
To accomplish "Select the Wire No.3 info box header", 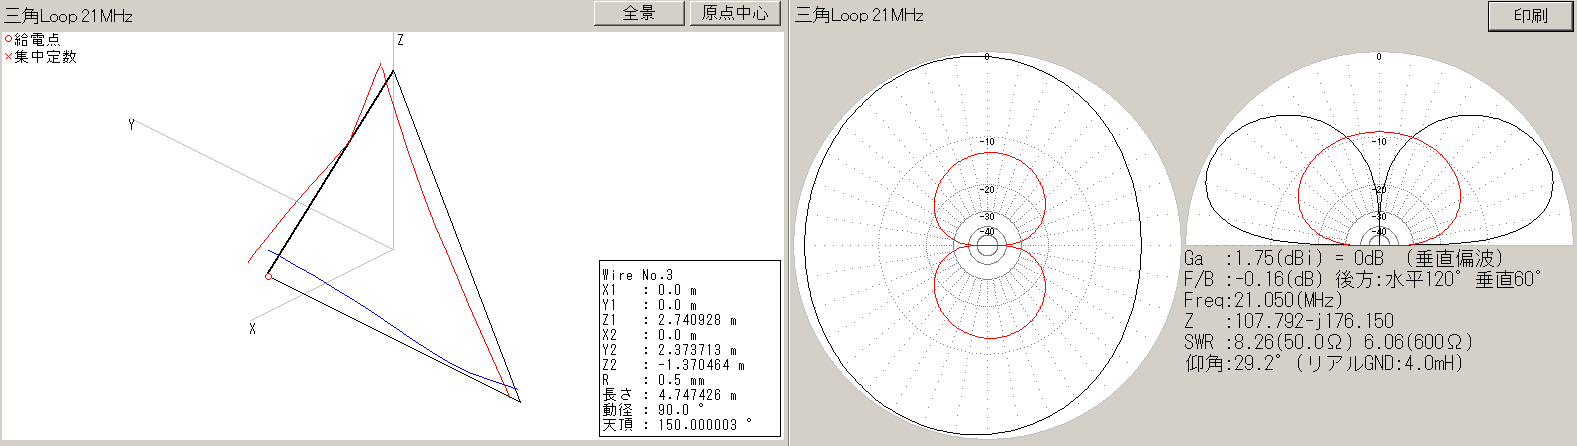I will click(x=638, y=275).
